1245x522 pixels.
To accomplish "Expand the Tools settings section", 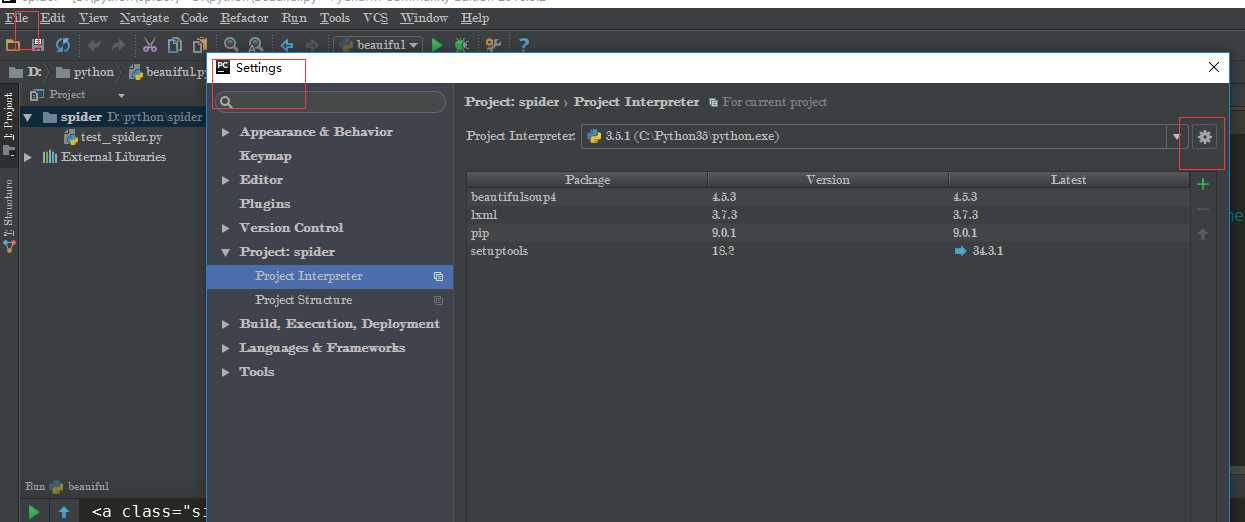I will point(226,372).
